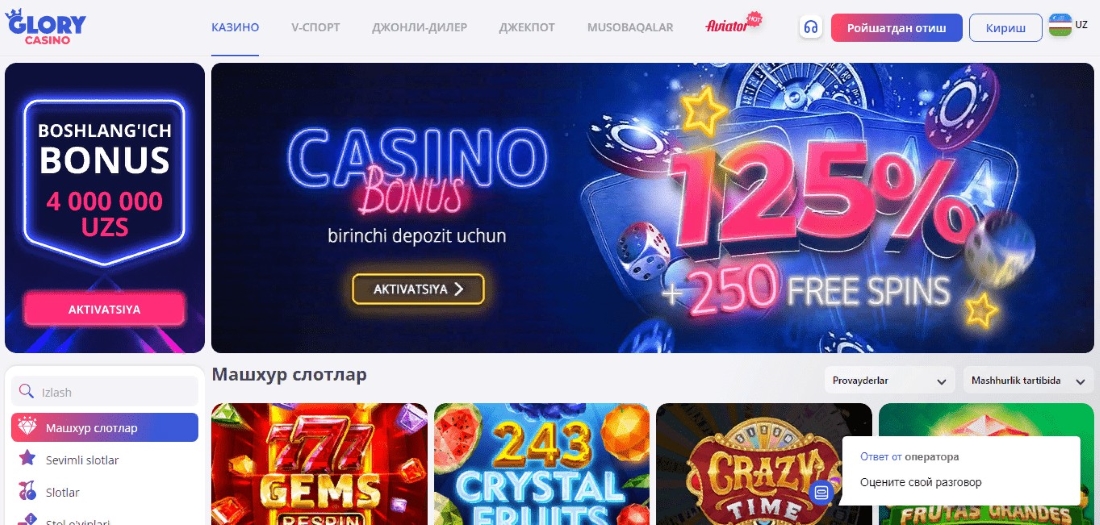
Task: Open the UZ language selector
Action: pyautogui.click(x=1081, y=25)
